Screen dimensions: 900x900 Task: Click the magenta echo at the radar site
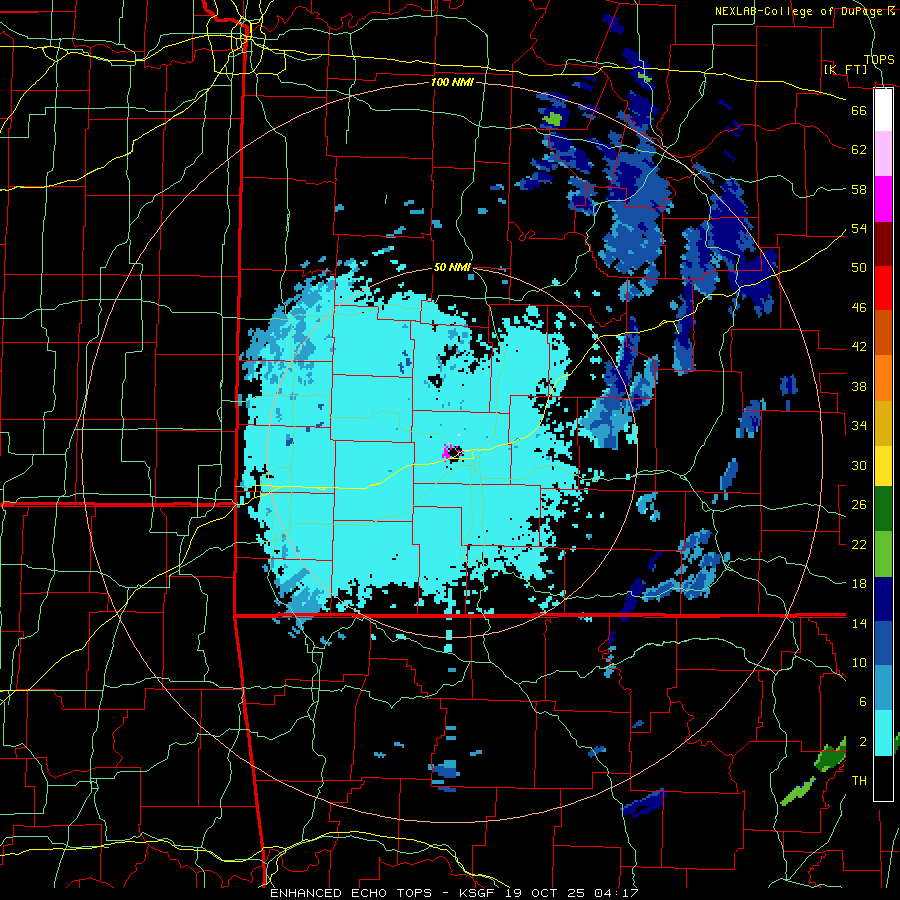point(446,452)
